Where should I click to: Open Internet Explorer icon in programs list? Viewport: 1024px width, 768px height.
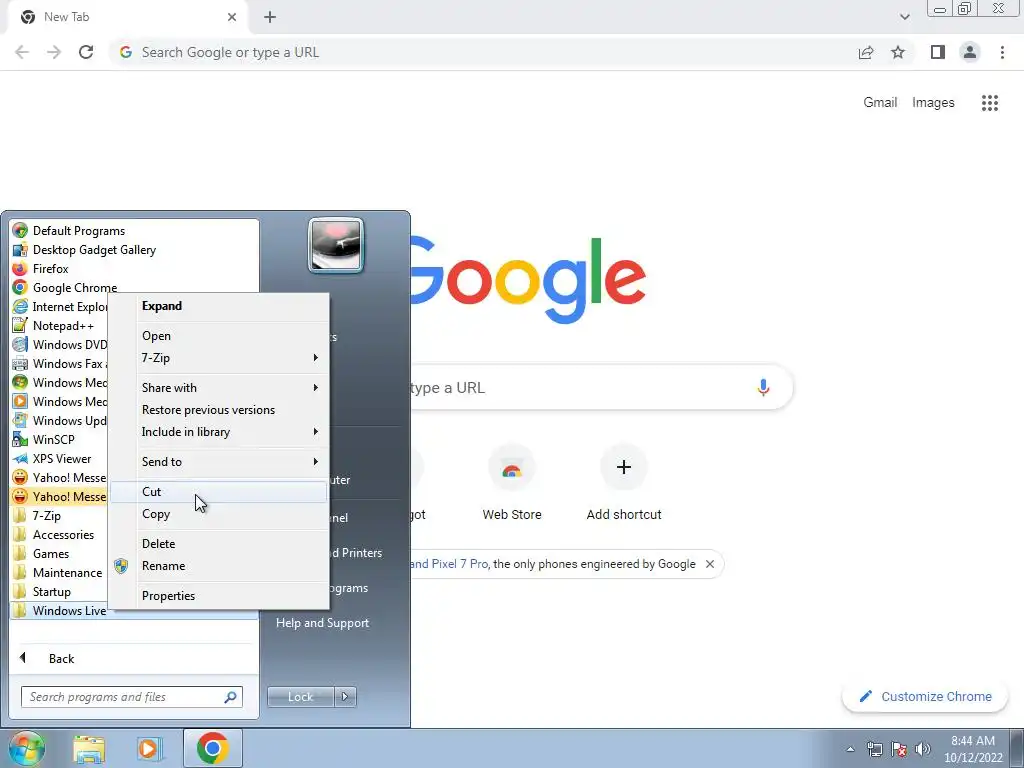(20, 306)
